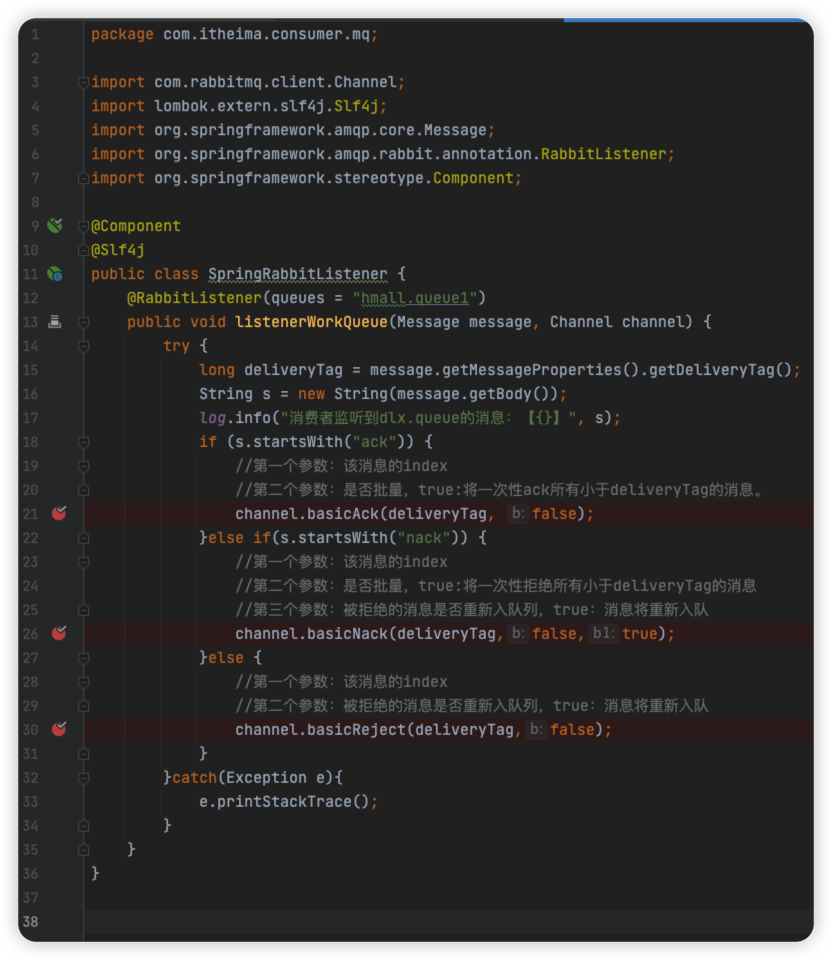
Task: Click the red breakpoint icon on the basicReject line
Action: pos(59,729)
